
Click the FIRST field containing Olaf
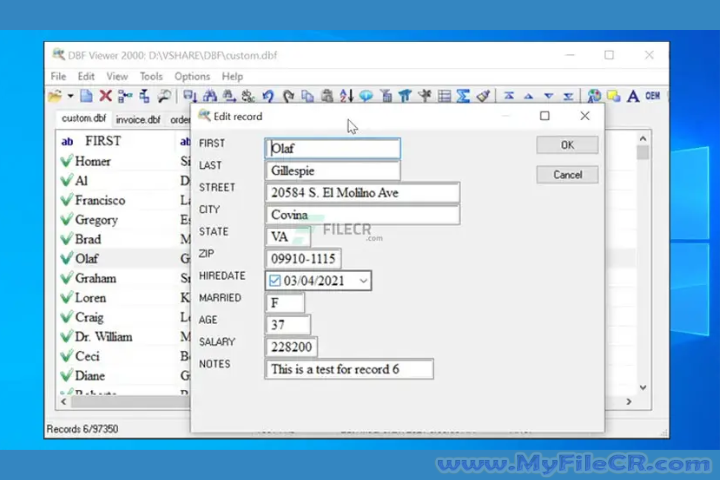pyautogui.click(x=332, y=148)
